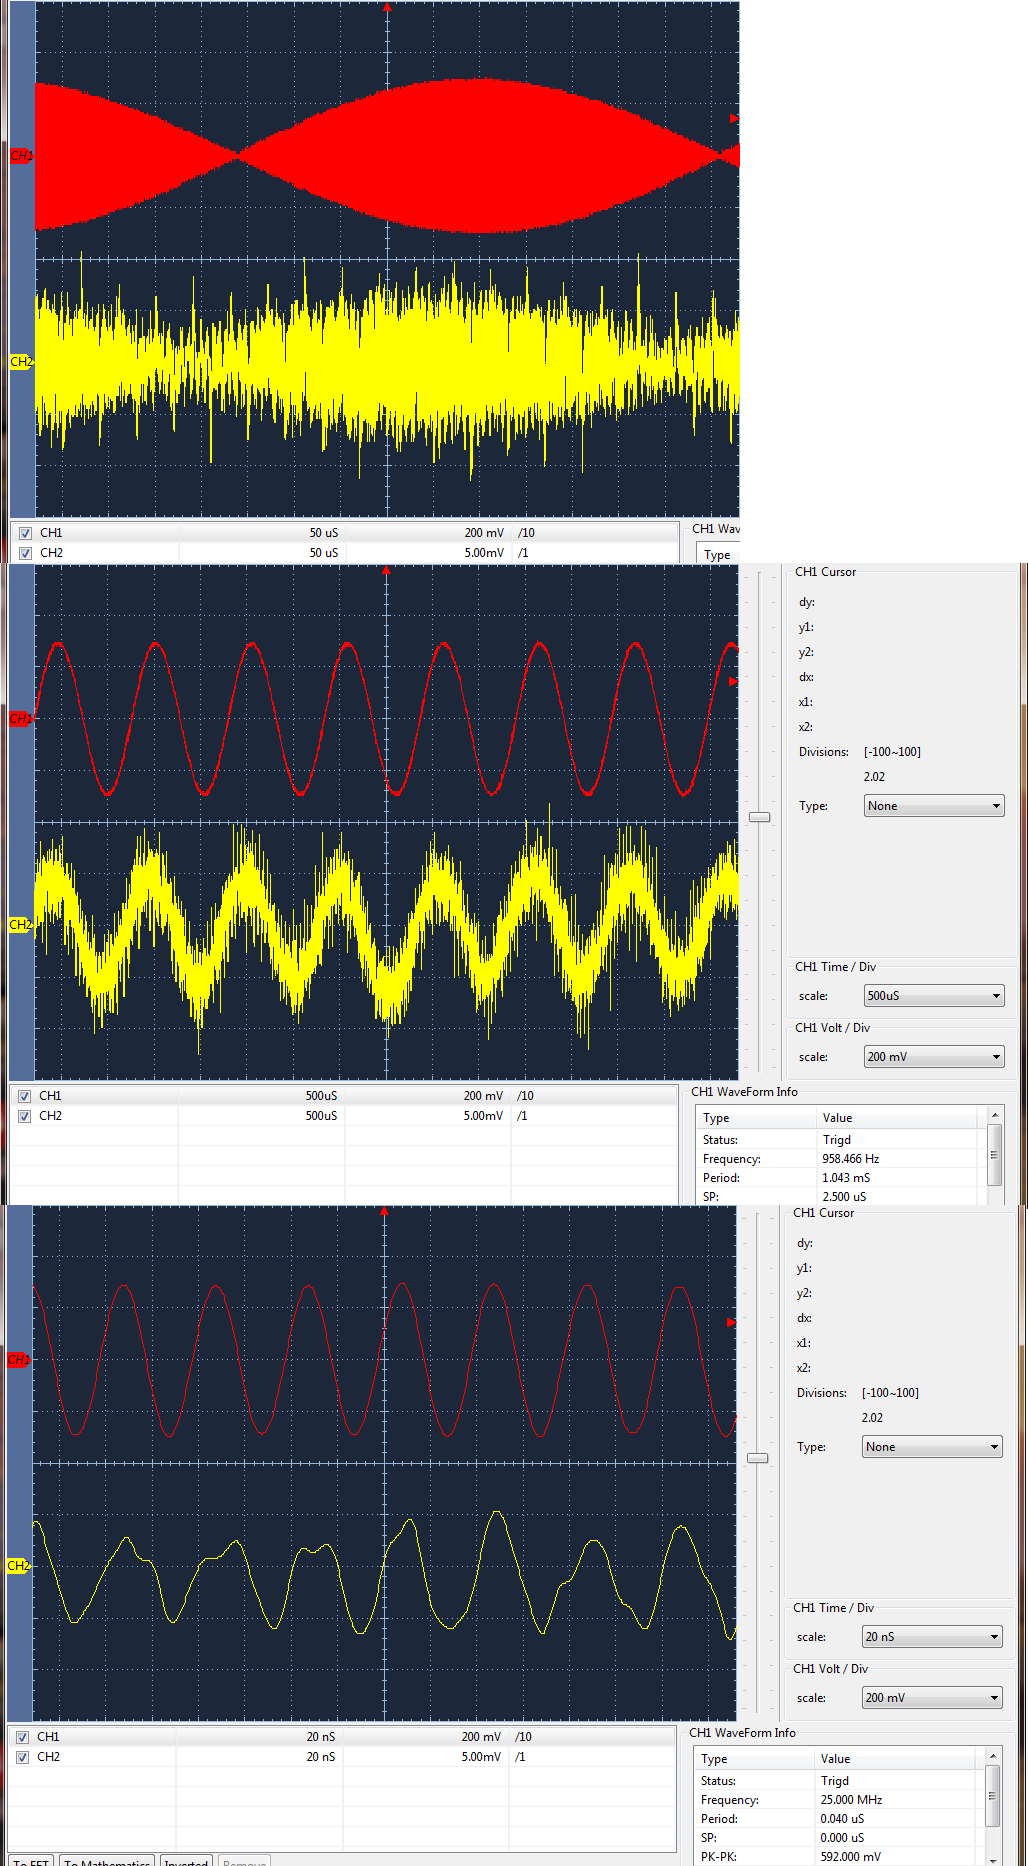Click the CH1 channel marker beside the 500uS plot
Image resolution: width=1028 pixels, height=1866 pixels.
(x=21, y=718)
